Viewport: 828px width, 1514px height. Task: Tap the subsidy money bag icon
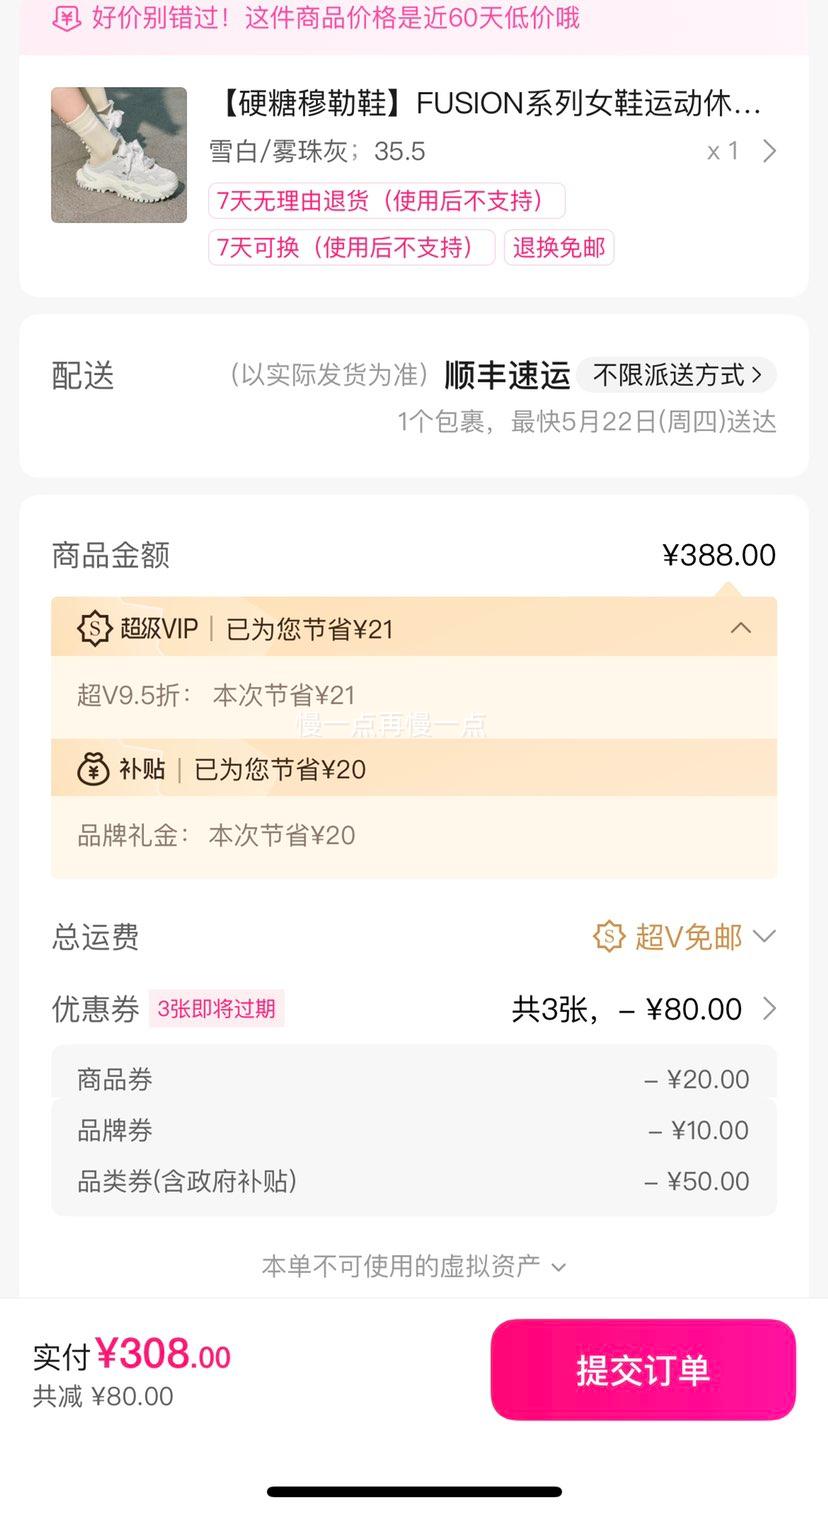point(93,768)
